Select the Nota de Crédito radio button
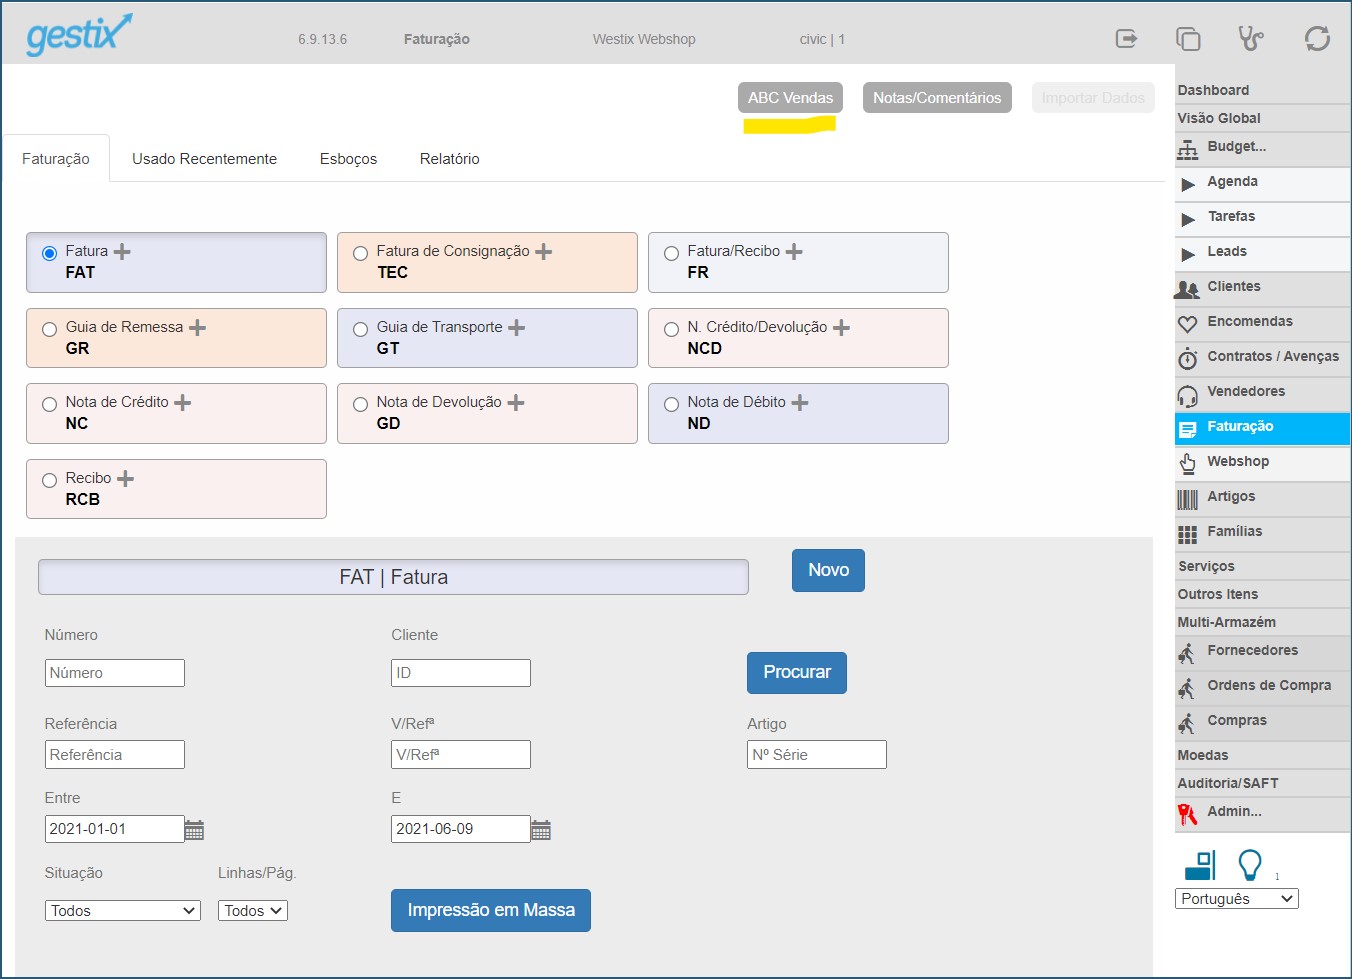The width and height of the screenshot is (1352, 979). click(x=49, y=404)
